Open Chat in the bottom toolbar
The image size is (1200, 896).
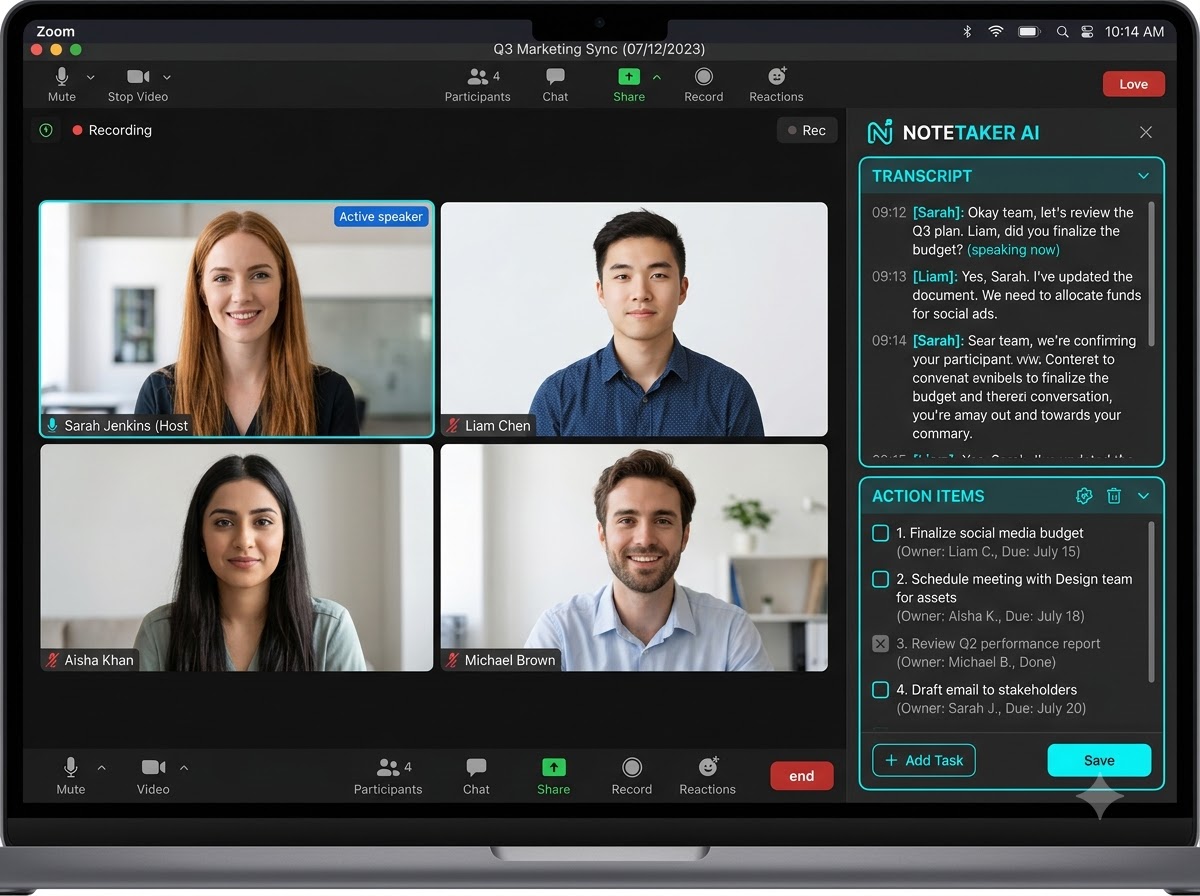[x=476, y=777]
